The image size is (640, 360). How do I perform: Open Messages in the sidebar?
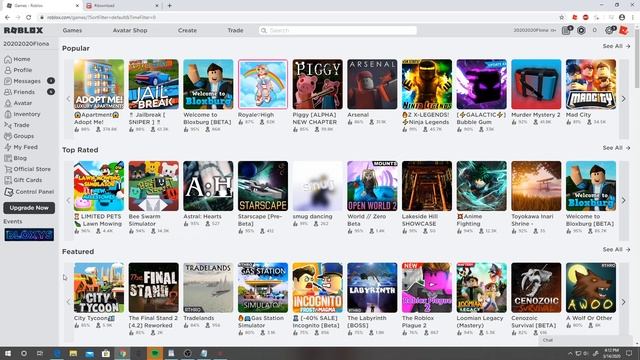22,81
